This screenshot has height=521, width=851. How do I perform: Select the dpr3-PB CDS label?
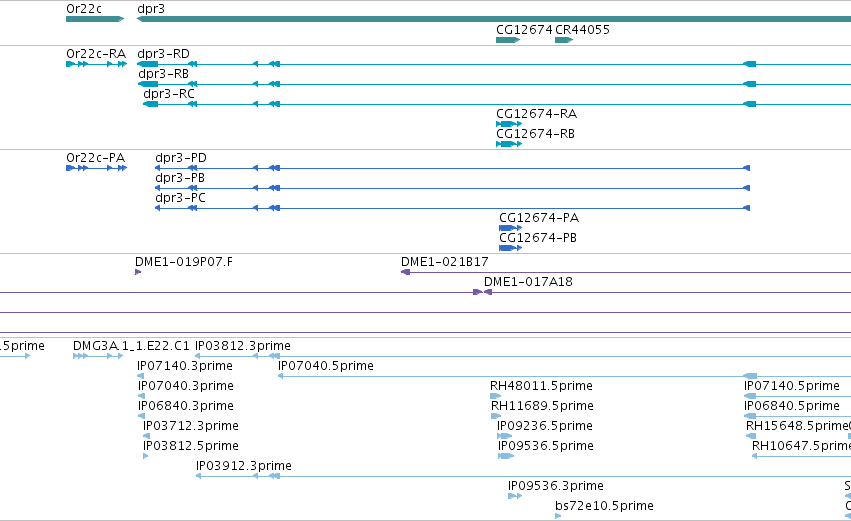(x=180, y=178)
